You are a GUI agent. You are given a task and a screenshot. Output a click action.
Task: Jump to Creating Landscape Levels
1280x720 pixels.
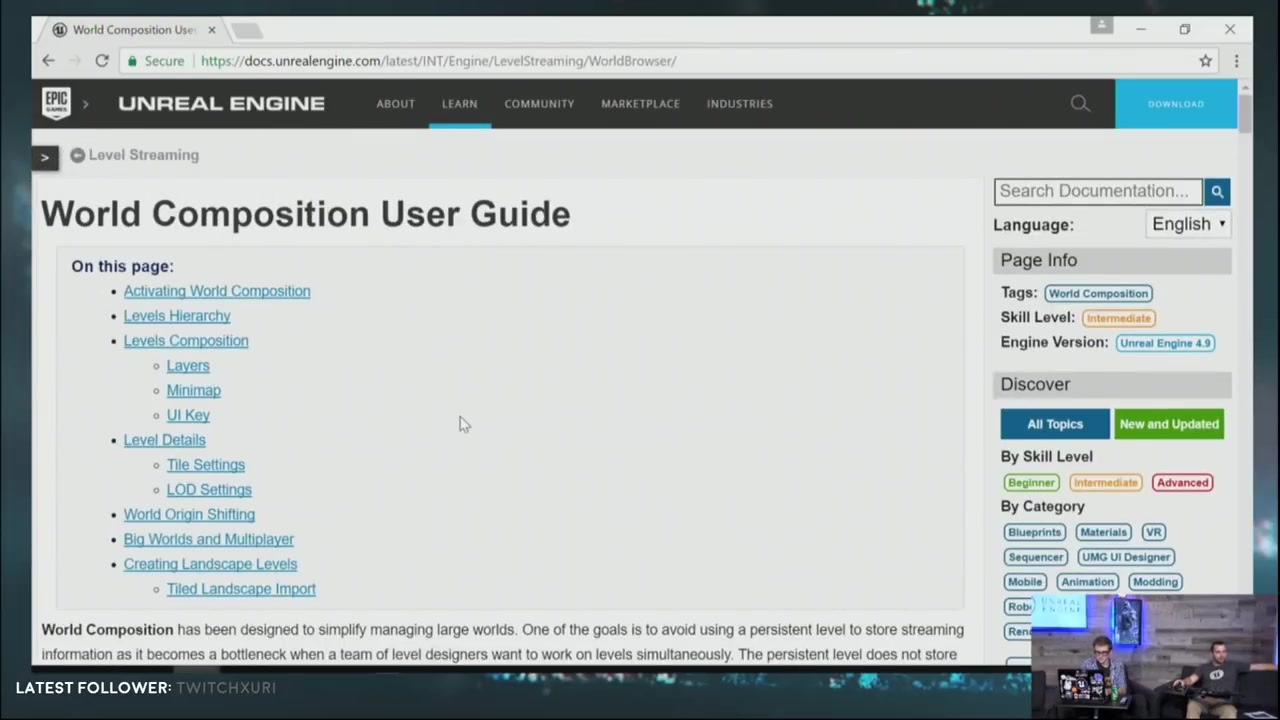pyautogui.click(x=210, y=564)
